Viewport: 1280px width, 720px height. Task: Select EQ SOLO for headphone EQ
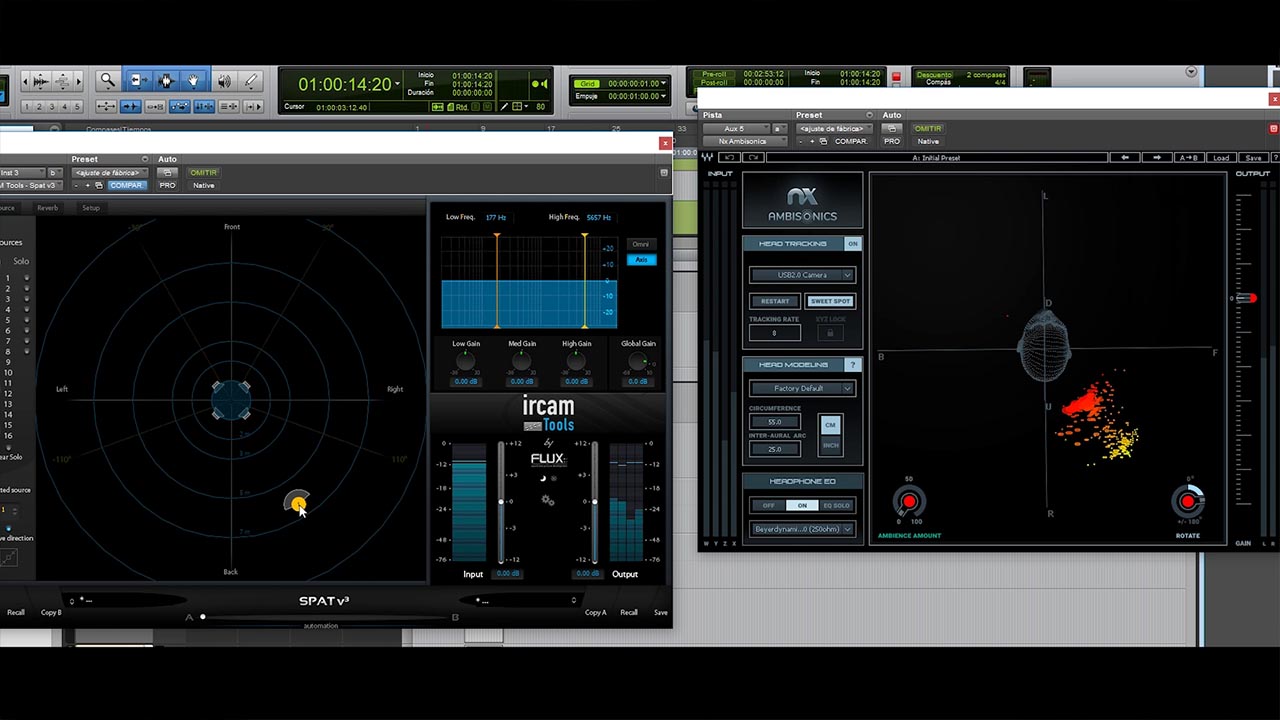[836, 505]
